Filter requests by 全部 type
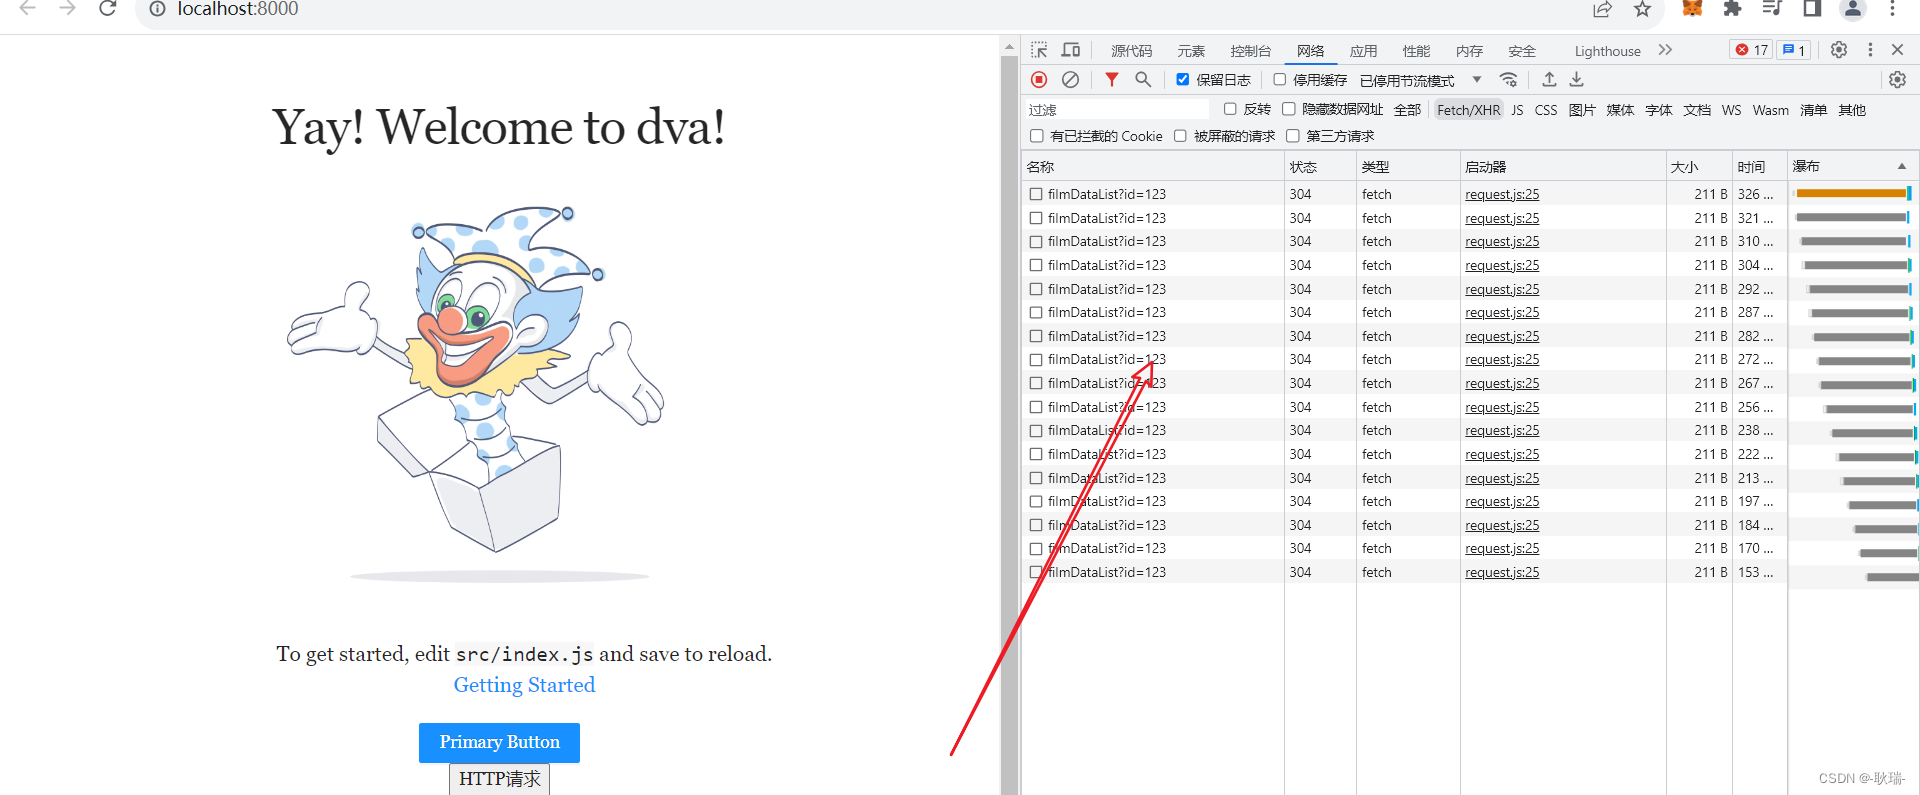Viewport: 1920px width, 795px height. tap(1407, 110)
